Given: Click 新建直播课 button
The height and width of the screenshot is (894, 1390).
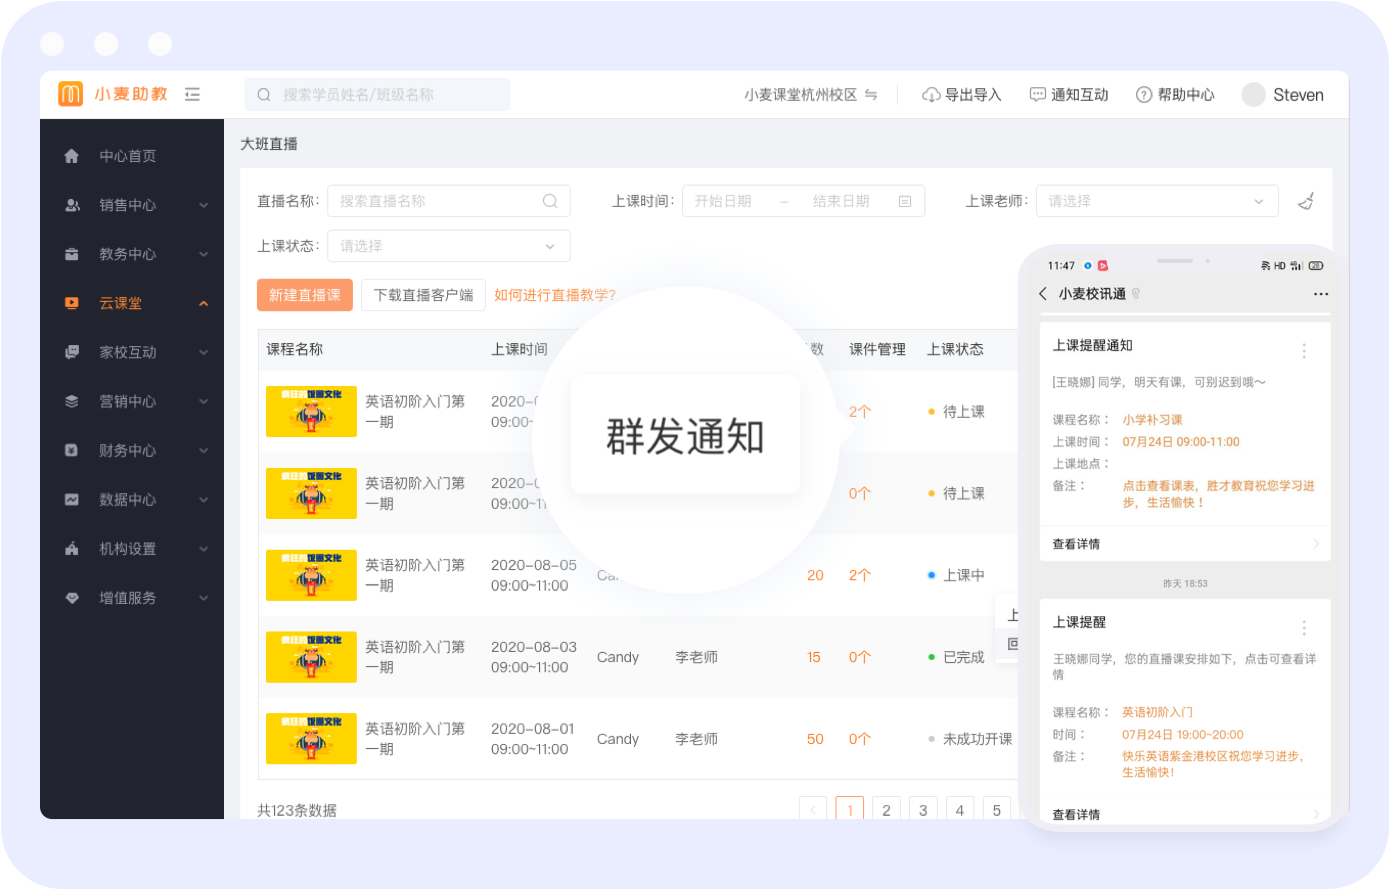Looking at the screenshot, I should click(305, 295).
